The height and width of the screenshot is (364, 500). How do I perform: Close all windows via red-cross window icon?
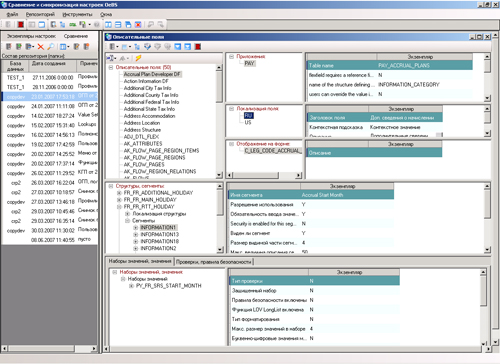pos(138,25)
